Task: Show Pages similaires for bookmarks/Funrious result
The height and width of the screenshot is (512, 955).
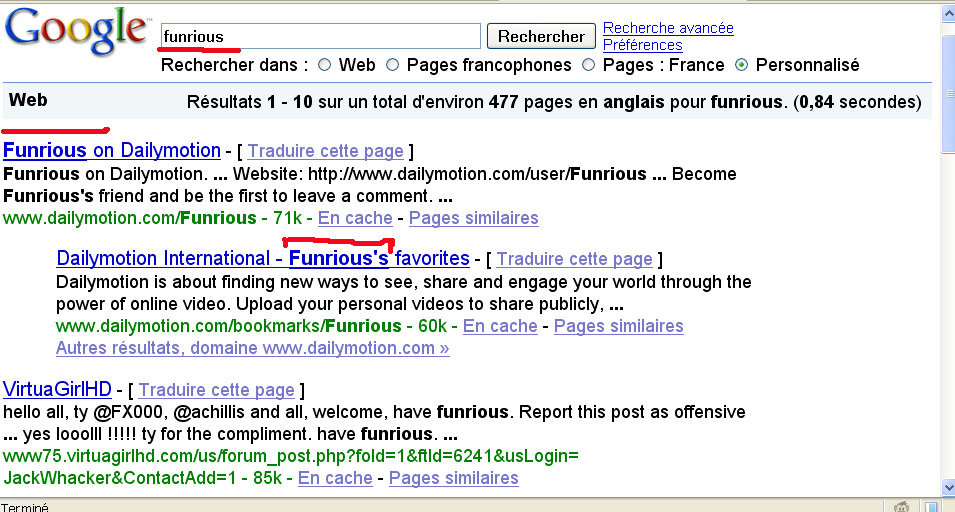Action: coord(618,326)
